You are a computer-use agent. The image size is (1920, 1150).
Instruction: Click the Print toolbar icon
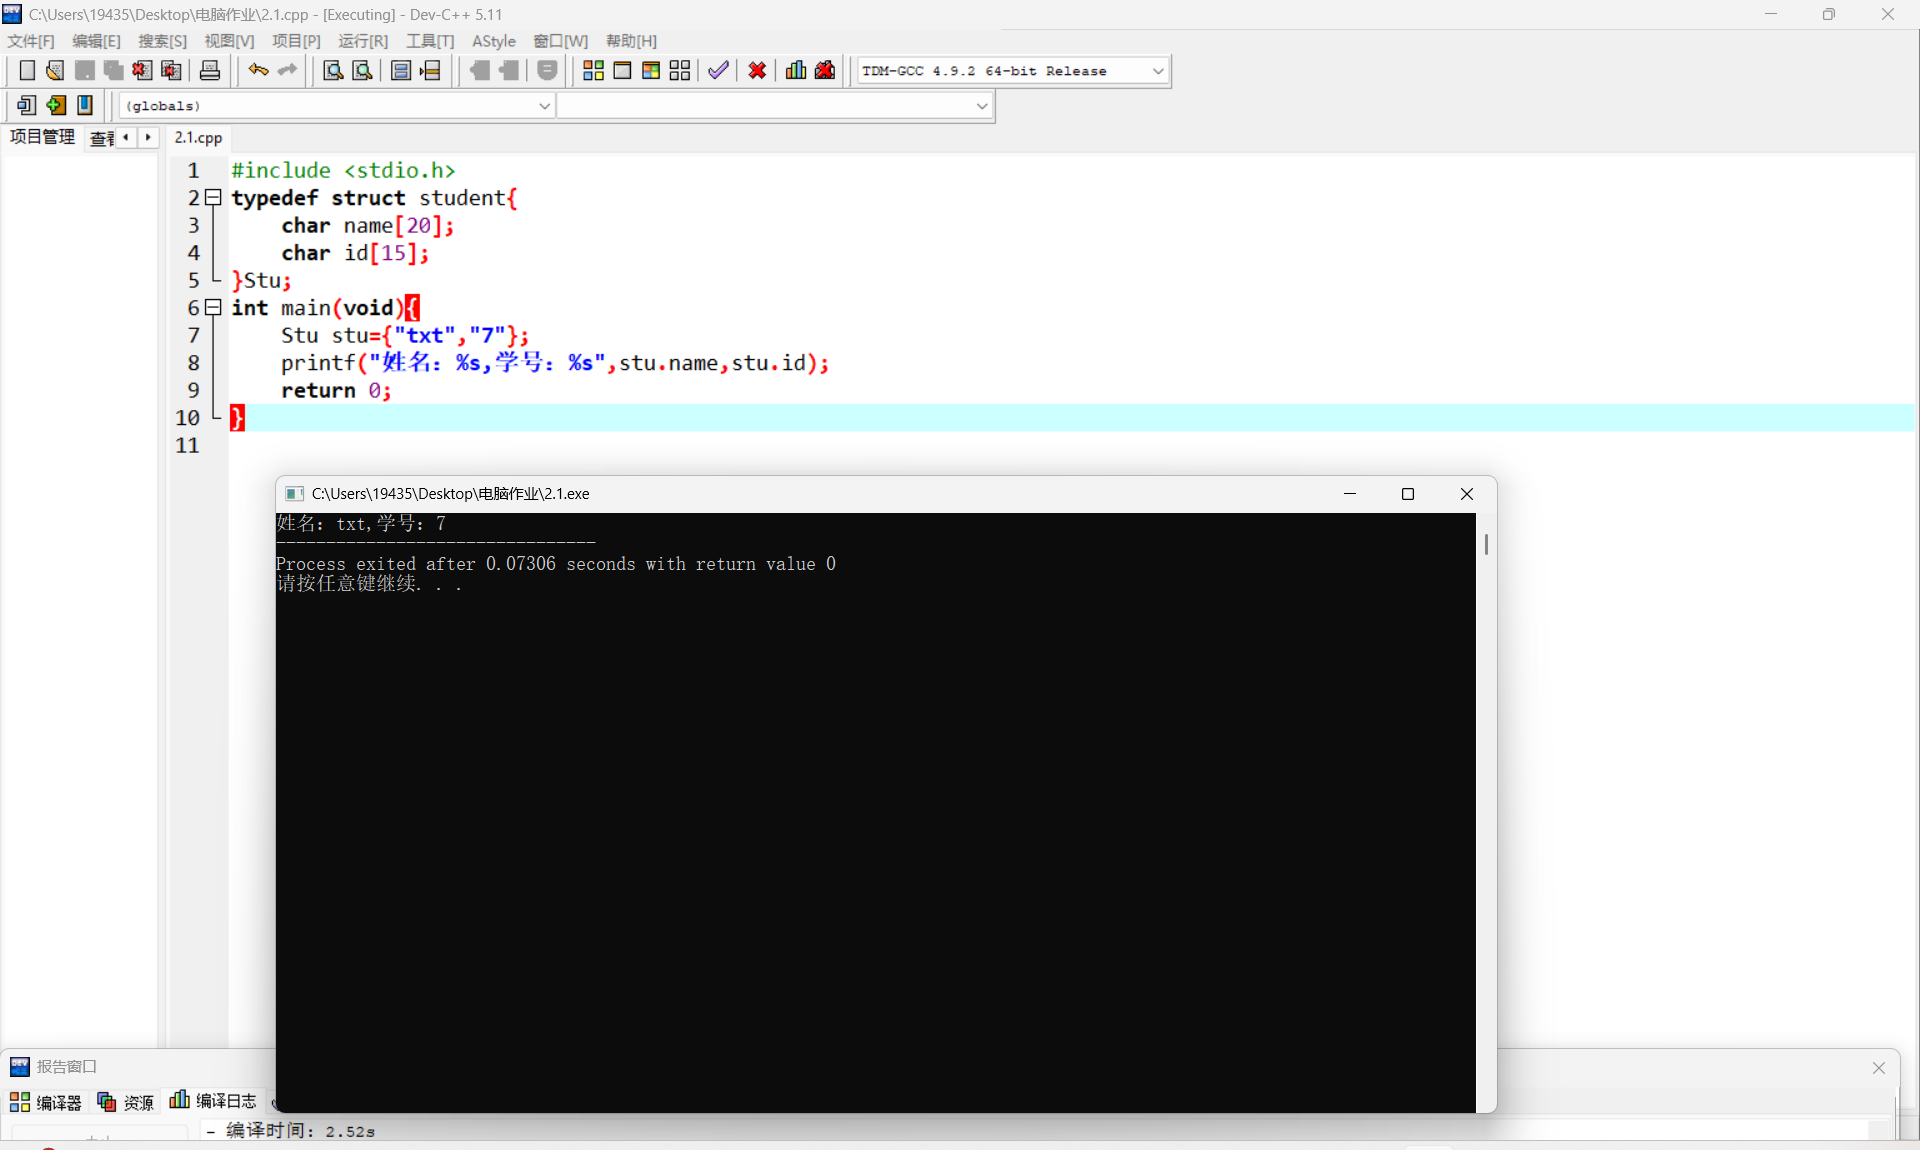[210, 70]
